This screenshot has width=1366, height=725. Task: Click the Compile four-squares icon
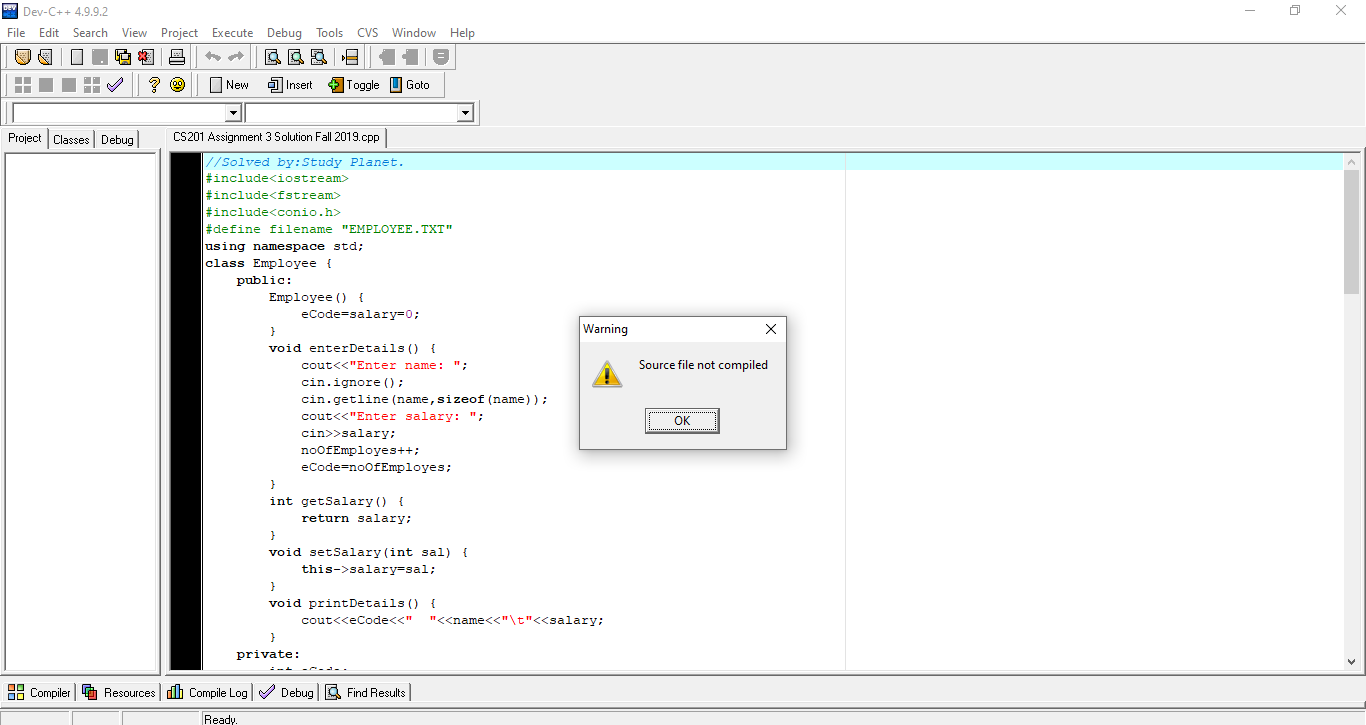pyautogui.click(x=22, y=85)
